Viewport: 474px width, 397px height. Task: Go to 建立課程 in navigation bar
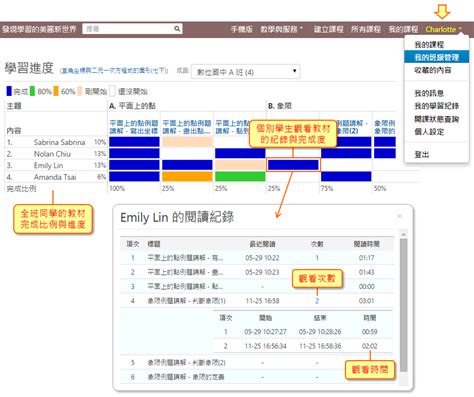tap(328, 29)
